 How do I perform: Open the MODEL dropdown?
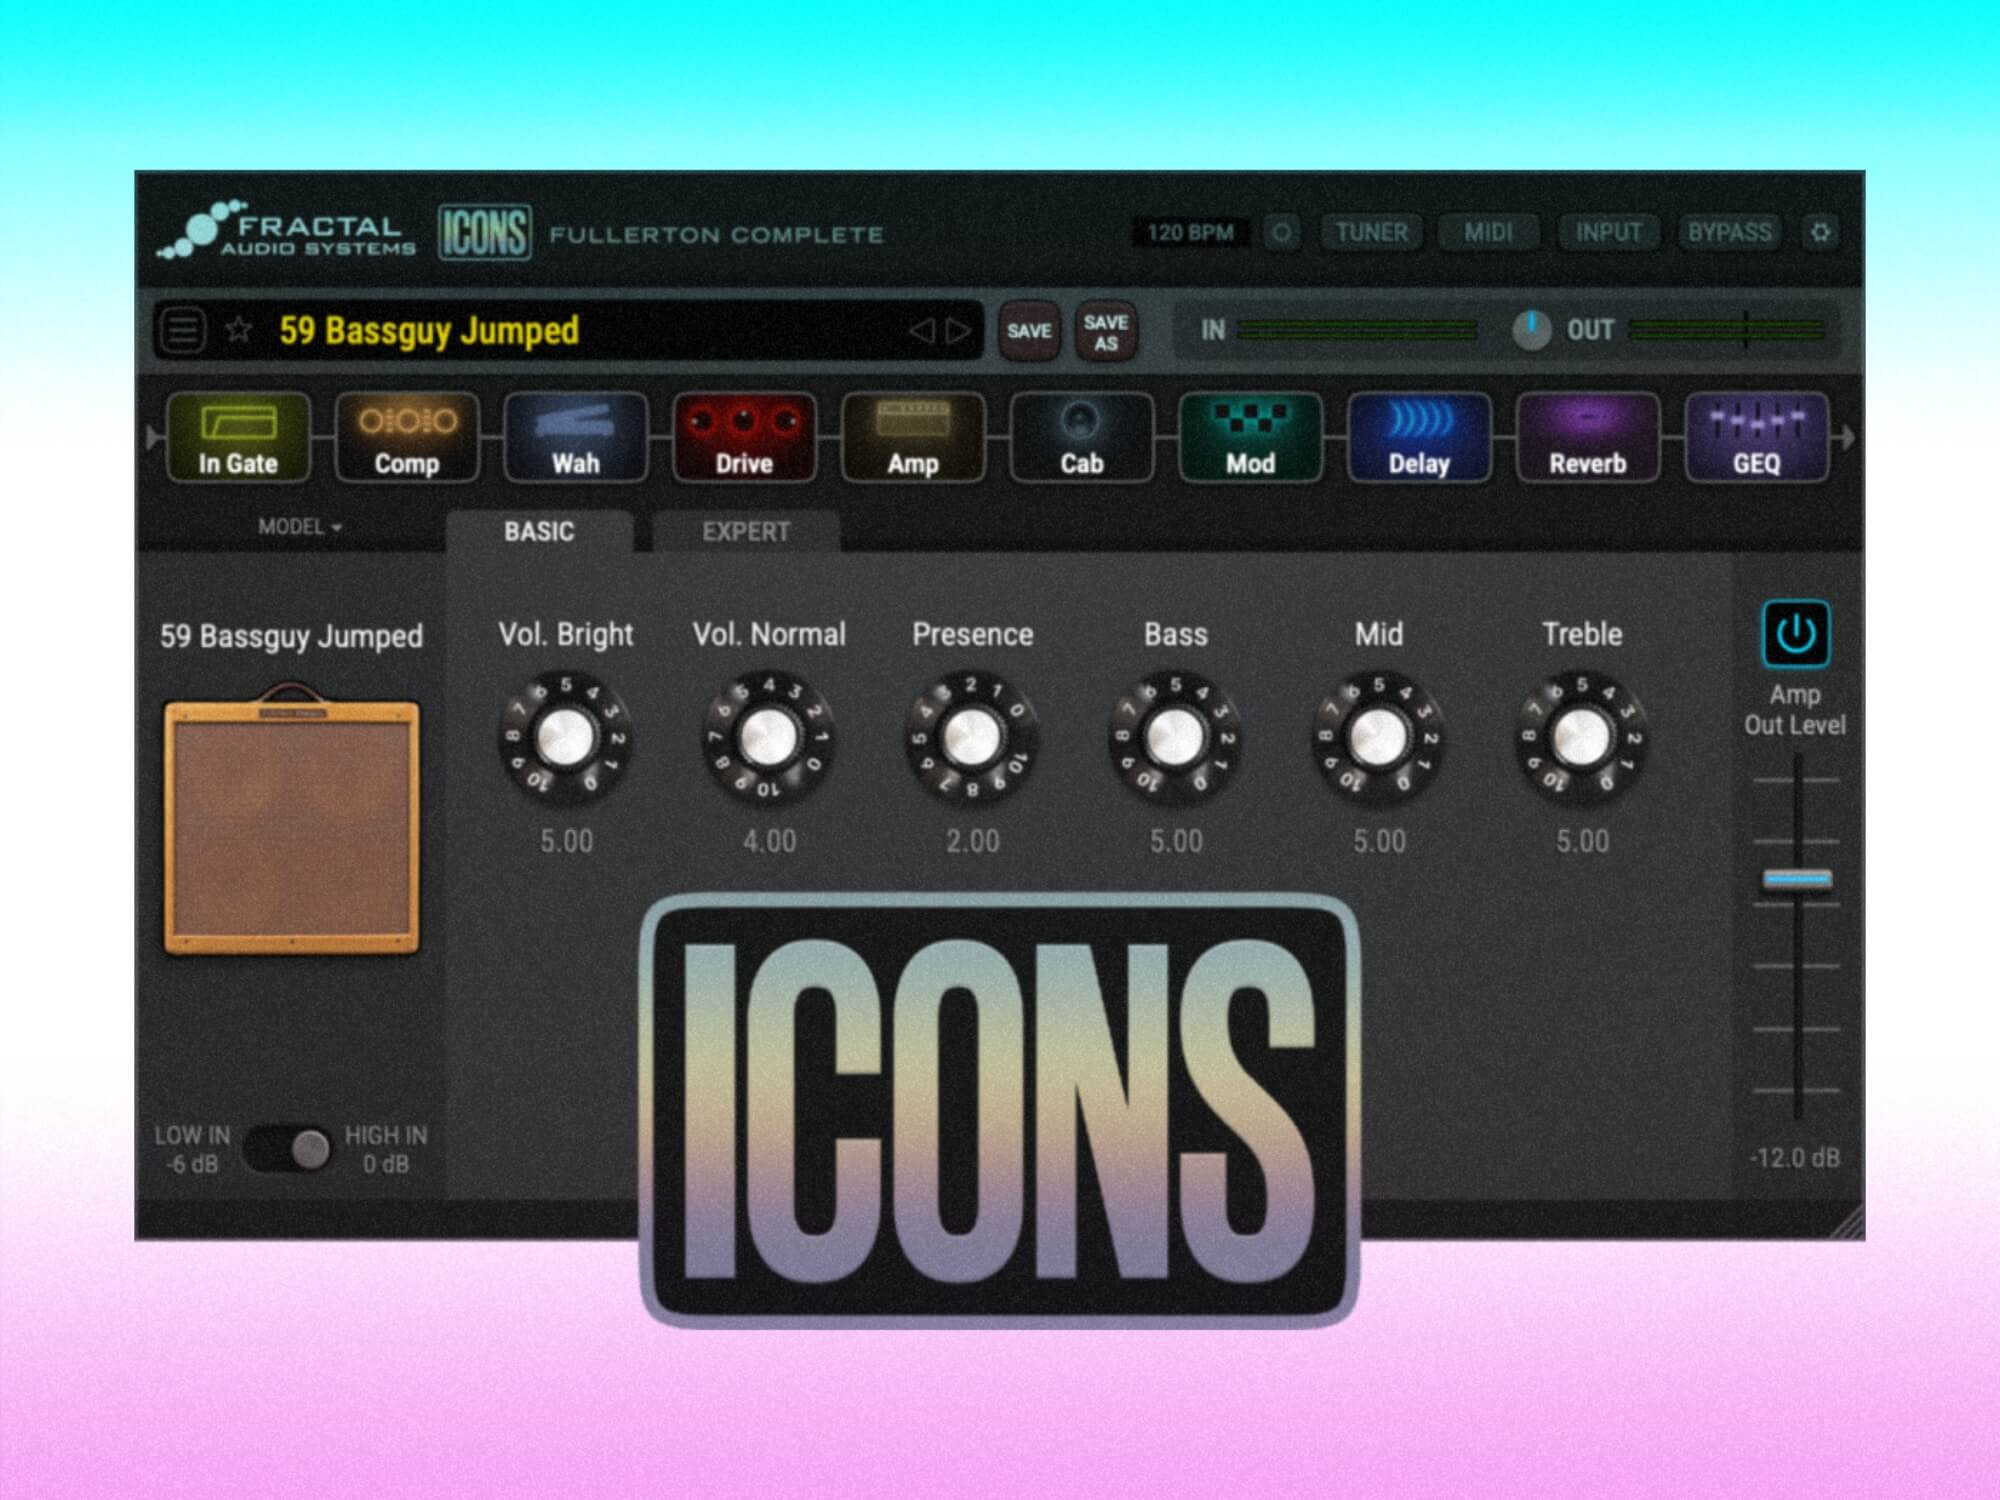point(300,527)
